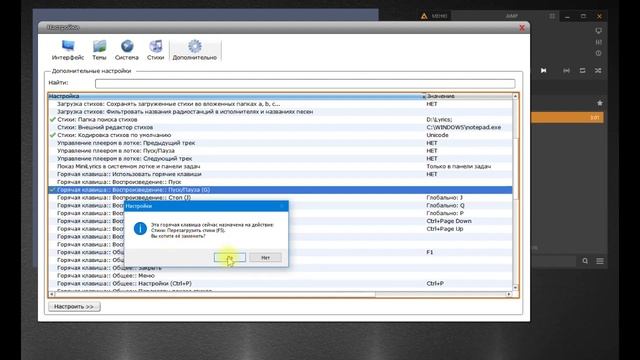640x360 pixels.
Task: Select the Дополнительно tab
Action: 195,50
